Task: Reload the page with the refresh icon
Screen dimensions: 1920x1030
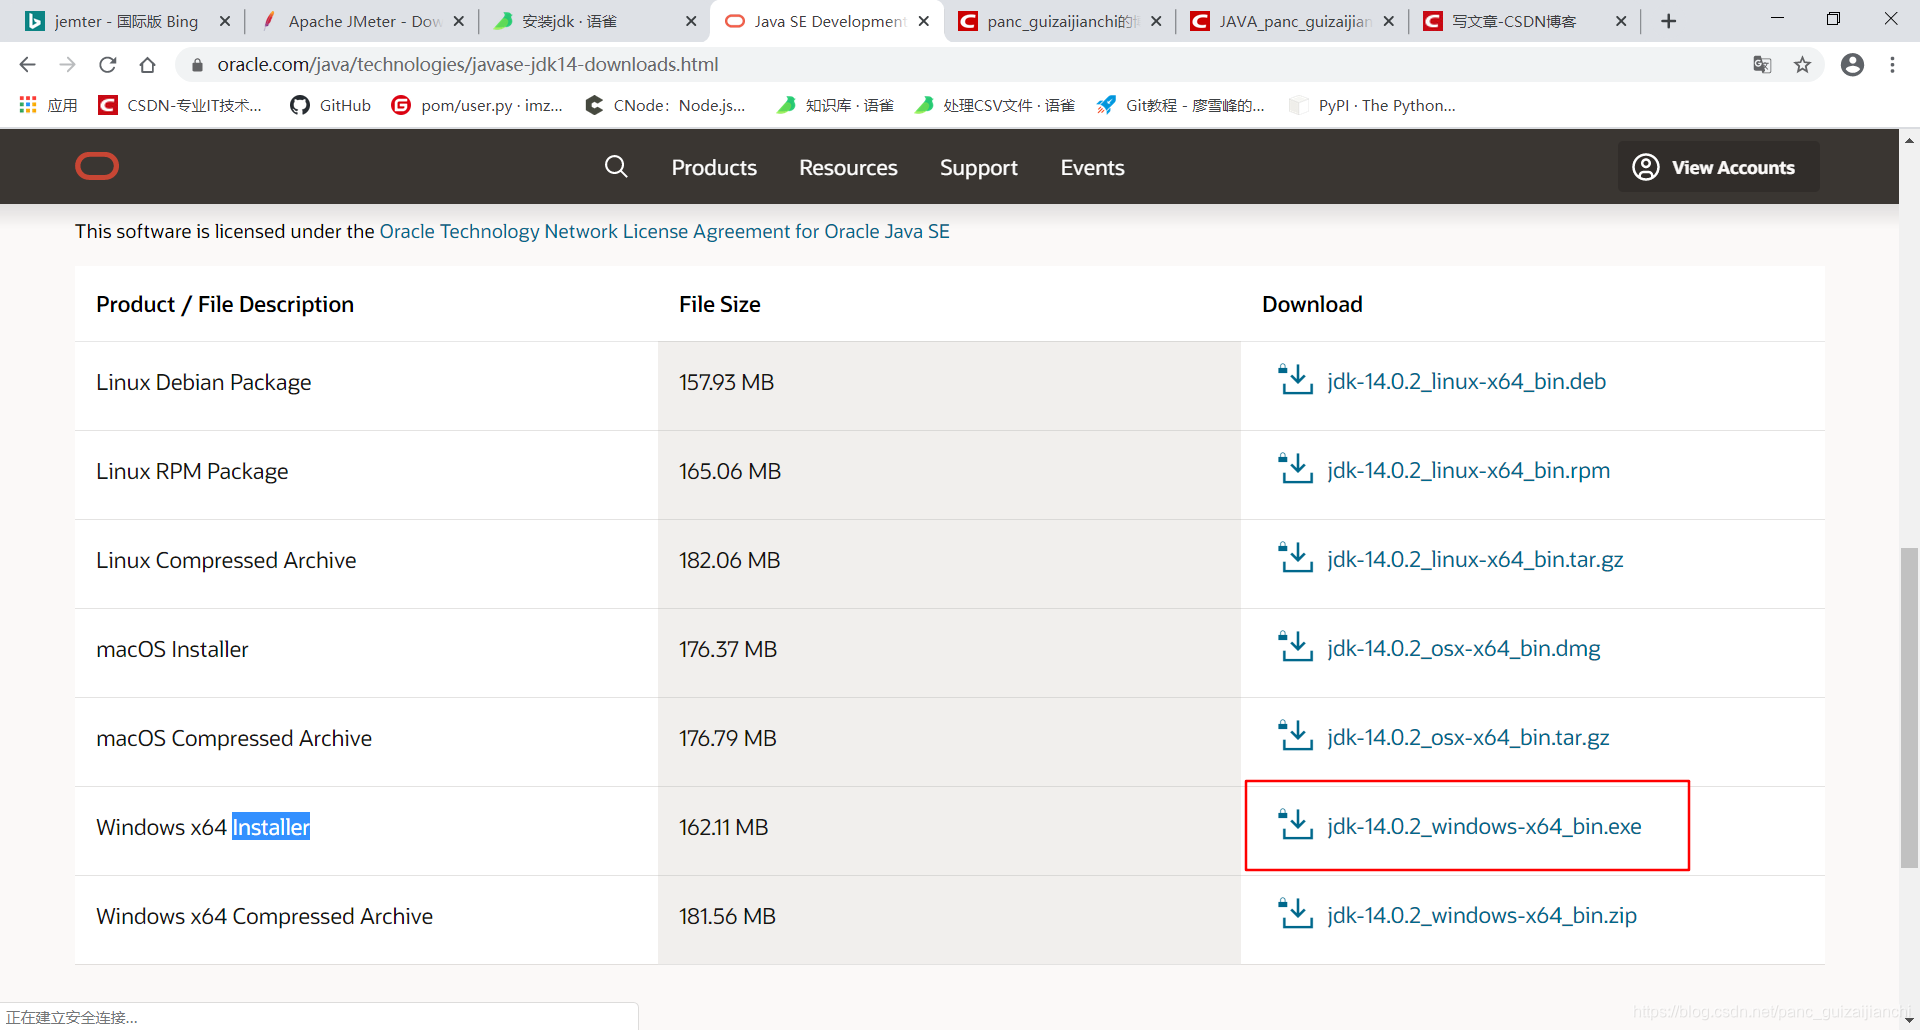Action: coord(107,65)
